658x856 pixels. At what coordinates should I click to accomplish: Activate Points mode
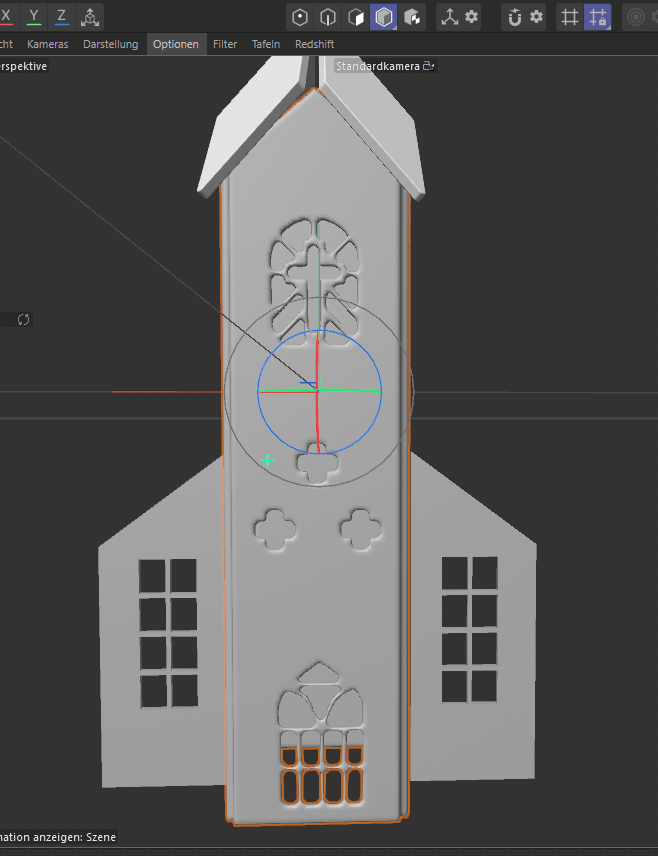pos(300,17)
